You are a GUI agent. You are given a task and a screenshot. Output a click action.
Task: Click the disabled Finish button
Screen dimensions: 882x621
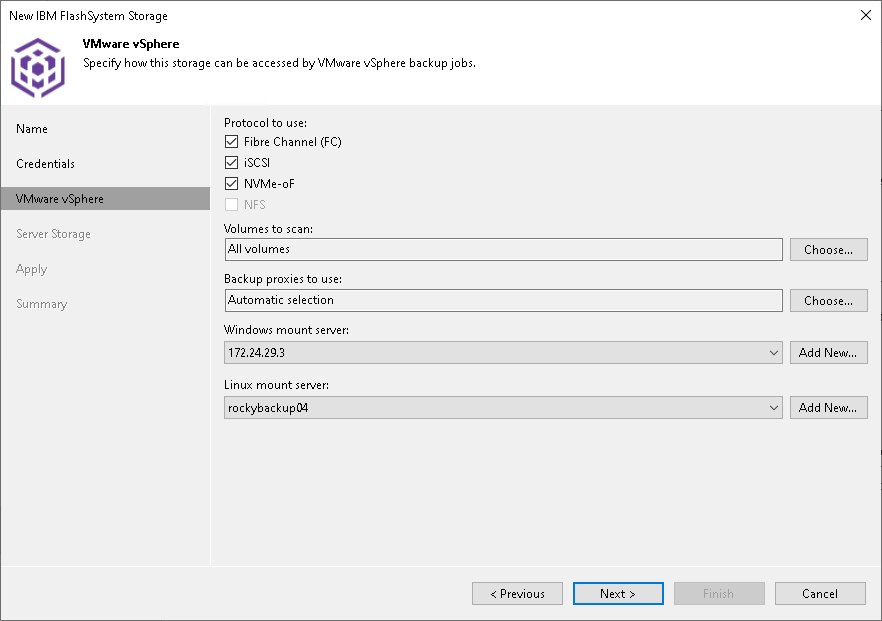(719, 593)
